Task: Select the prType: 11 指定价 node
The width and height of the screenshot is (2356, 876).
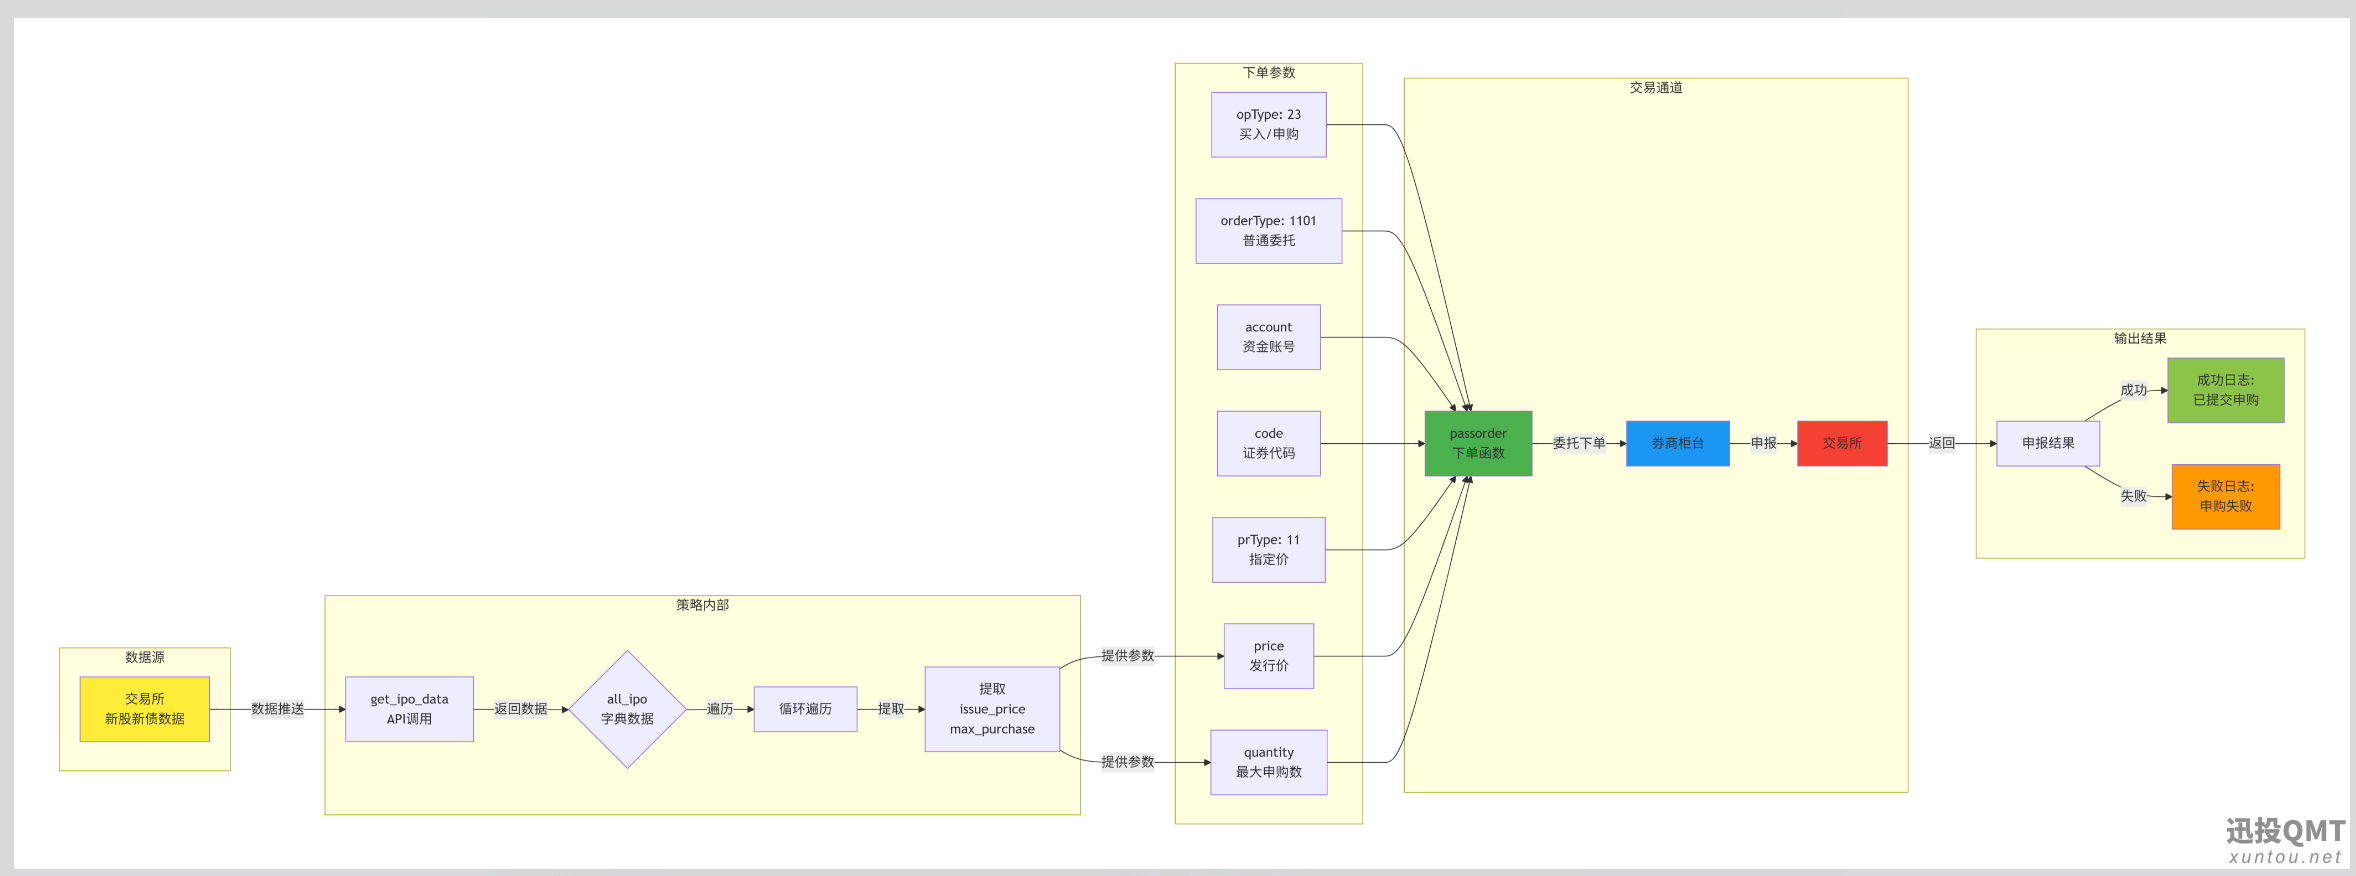Action: tap(1268, 550)
